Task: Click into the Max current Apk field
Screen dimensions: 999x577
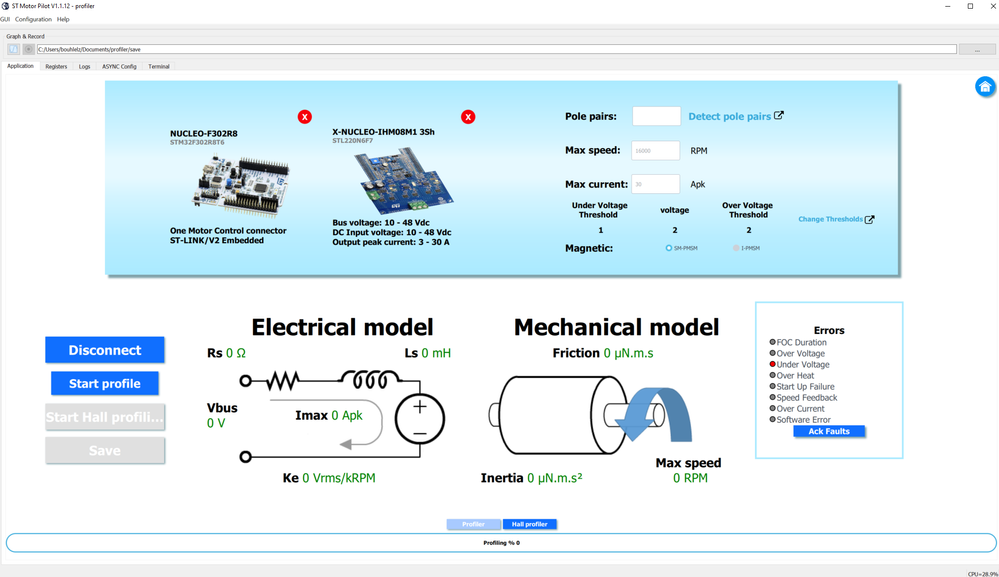Action: [x=656, y=184]
